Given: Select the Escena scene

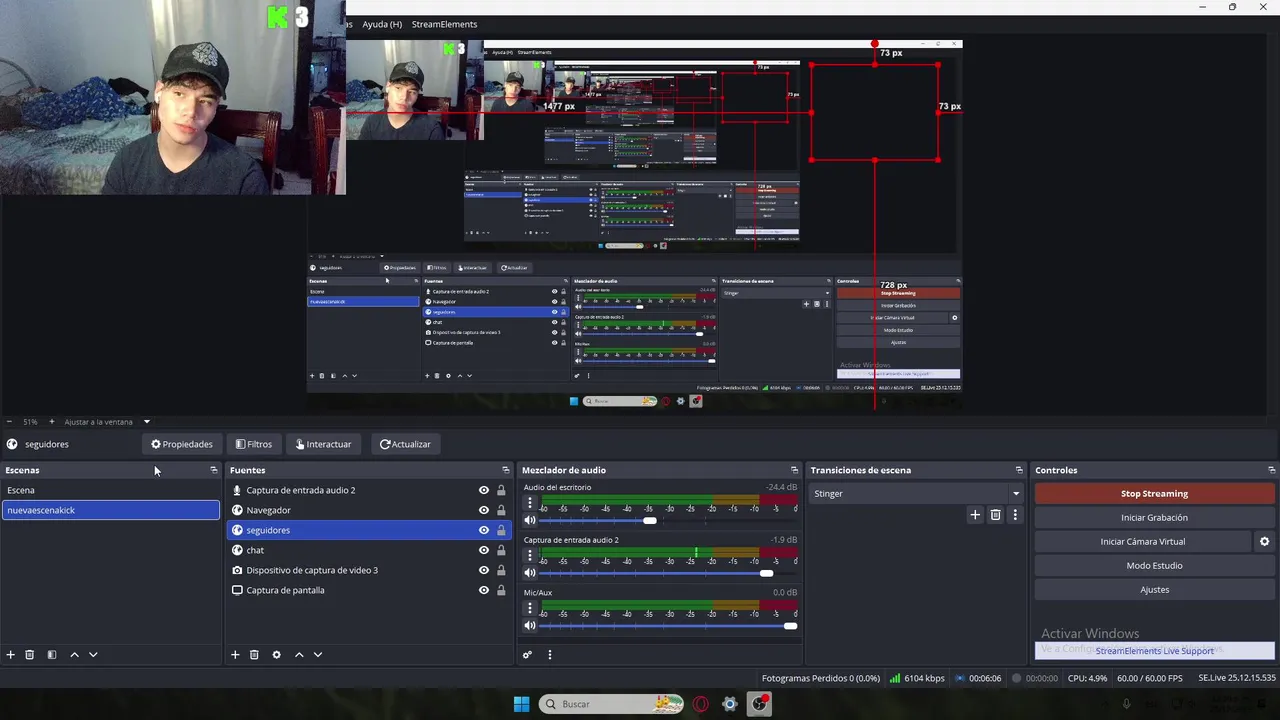Looking at the screenshot, I should [110, 490].
